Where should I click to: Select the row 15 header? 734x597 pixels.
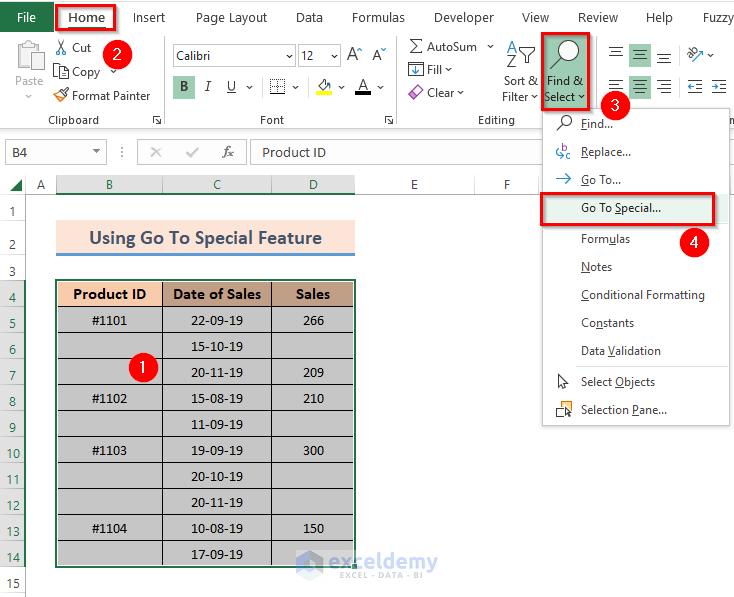tap(13, 583)
